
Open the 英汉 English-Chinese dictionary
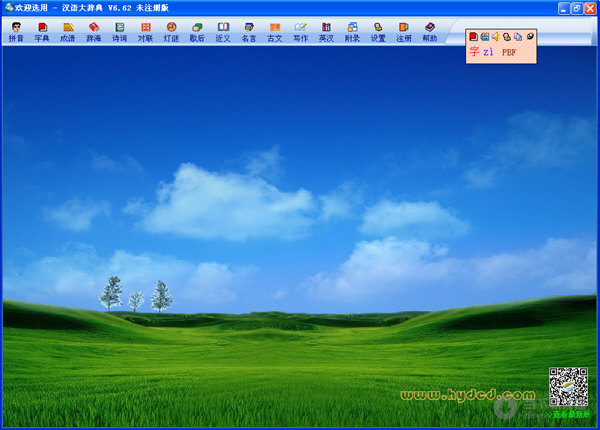(x=326, y=32)
